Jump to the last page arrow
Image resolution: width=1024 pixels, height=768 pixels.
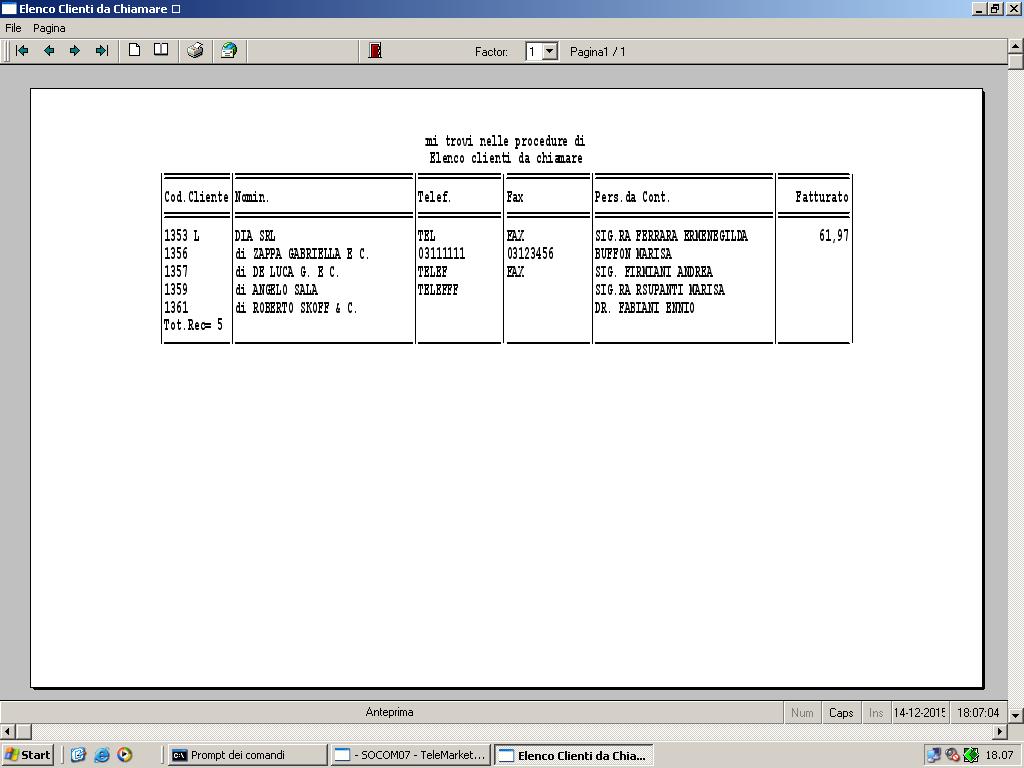(101, 51)
